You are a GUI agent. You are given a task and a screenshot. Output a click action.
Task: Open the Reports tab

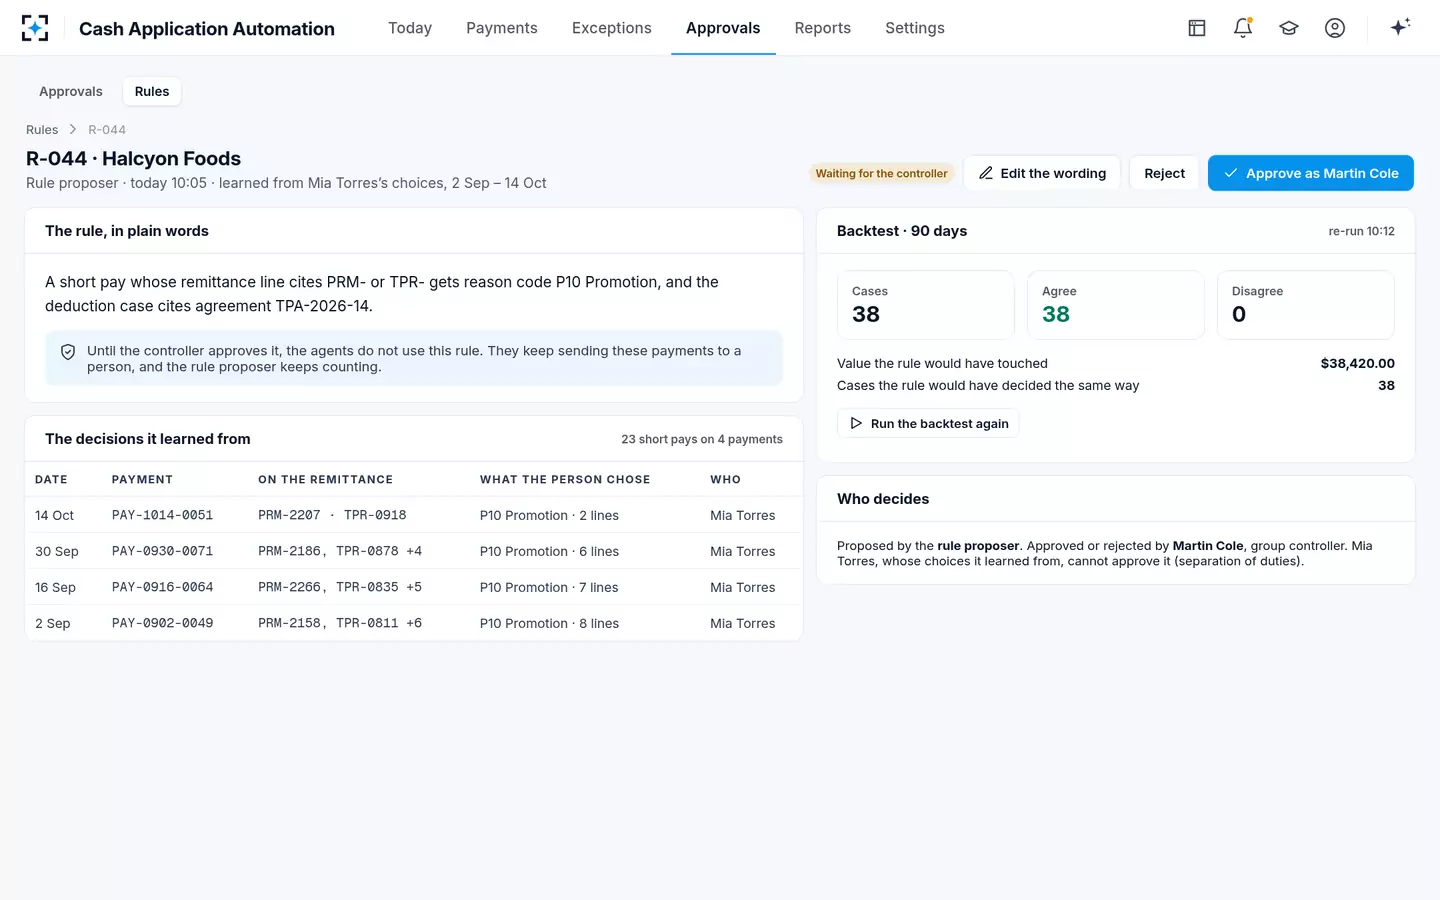click(x=823, y=28)
